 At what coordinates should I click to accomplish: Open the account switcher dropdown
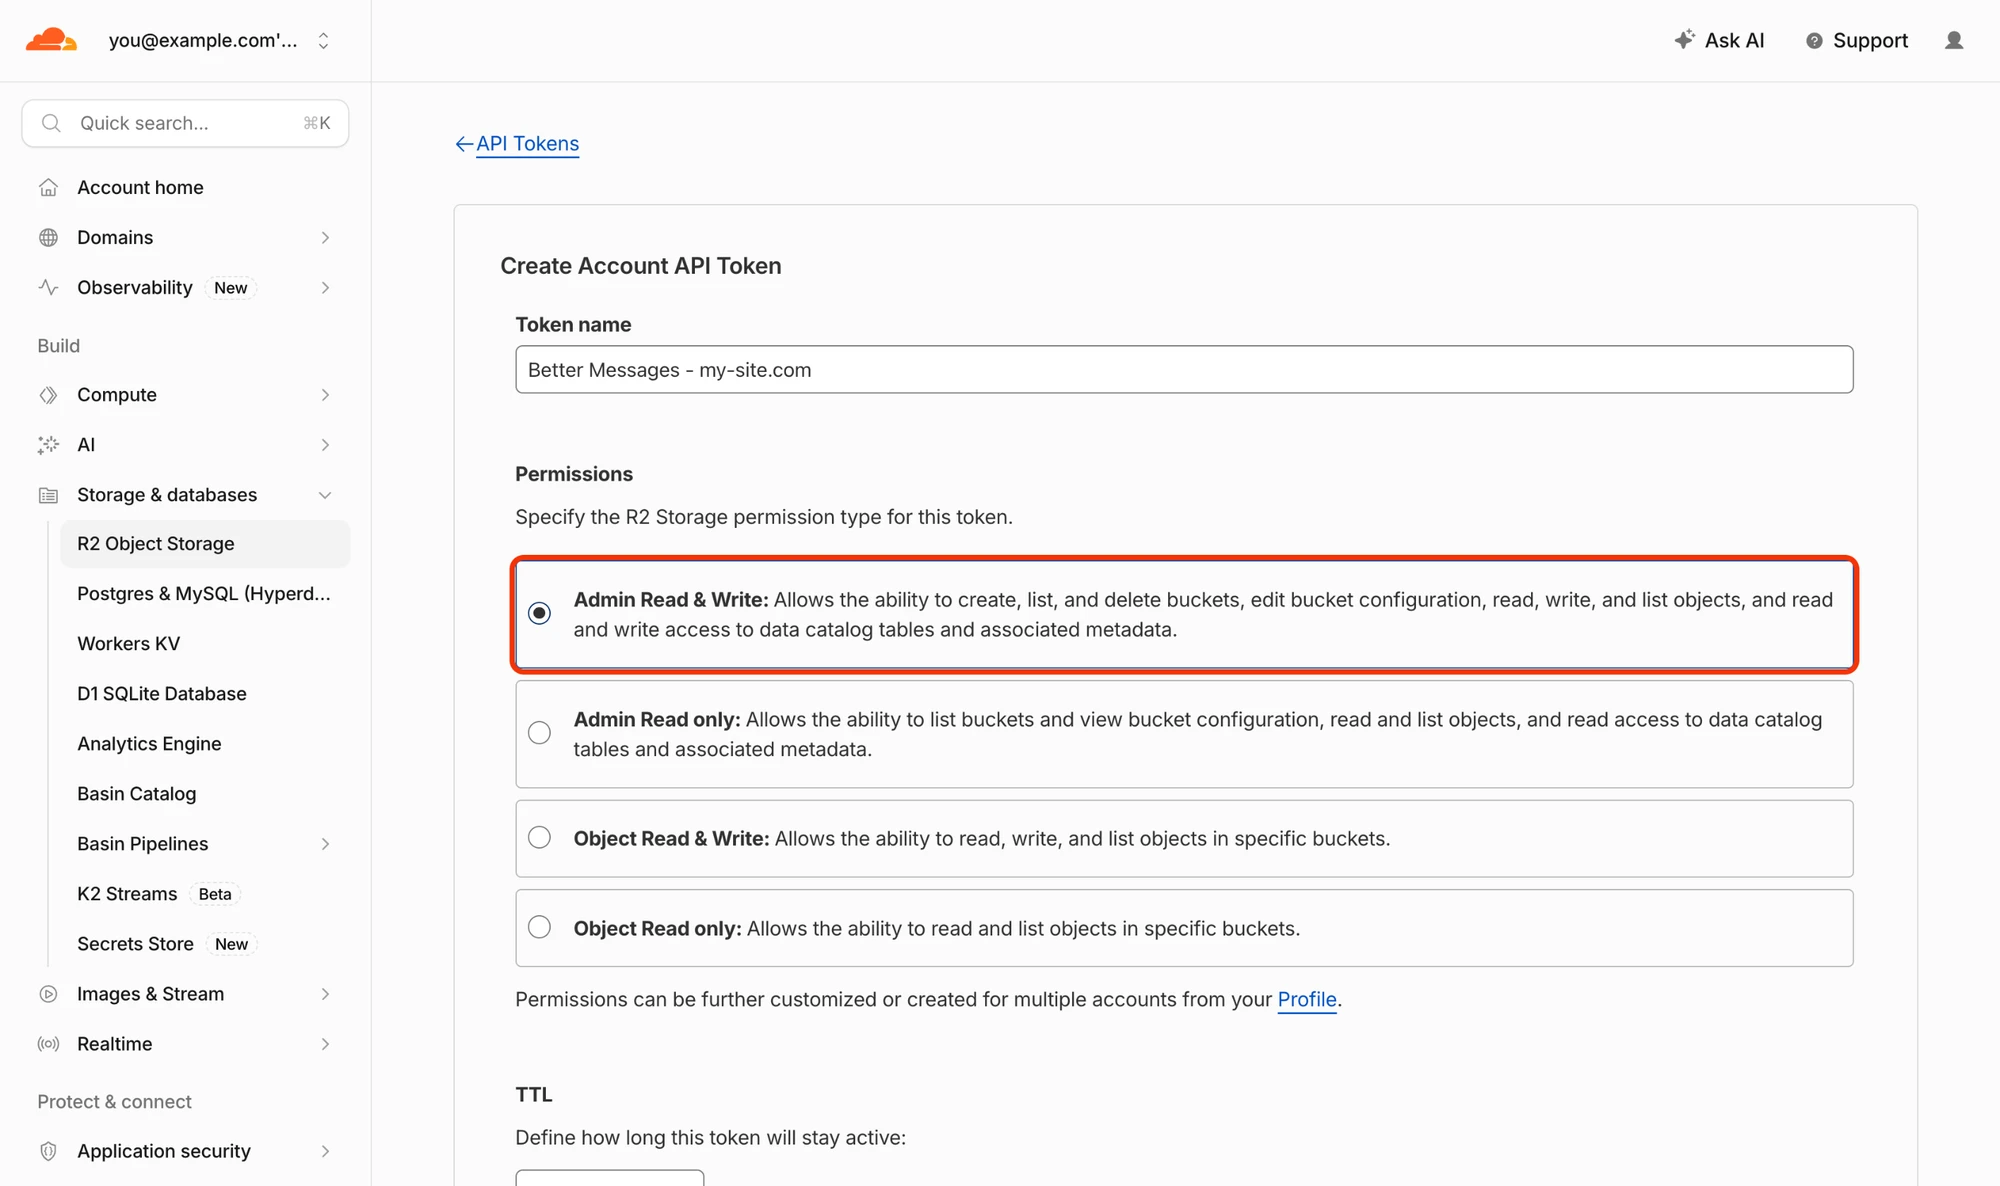click(x=323, y=41)
